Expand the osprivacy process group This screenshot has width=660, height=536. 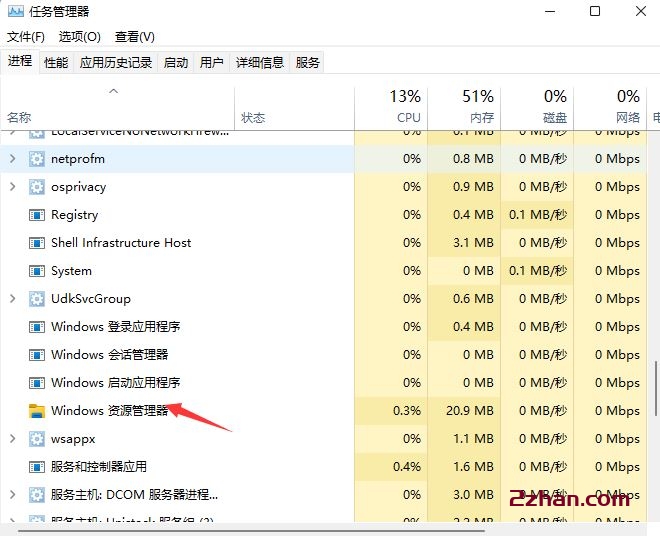(13, 187)
